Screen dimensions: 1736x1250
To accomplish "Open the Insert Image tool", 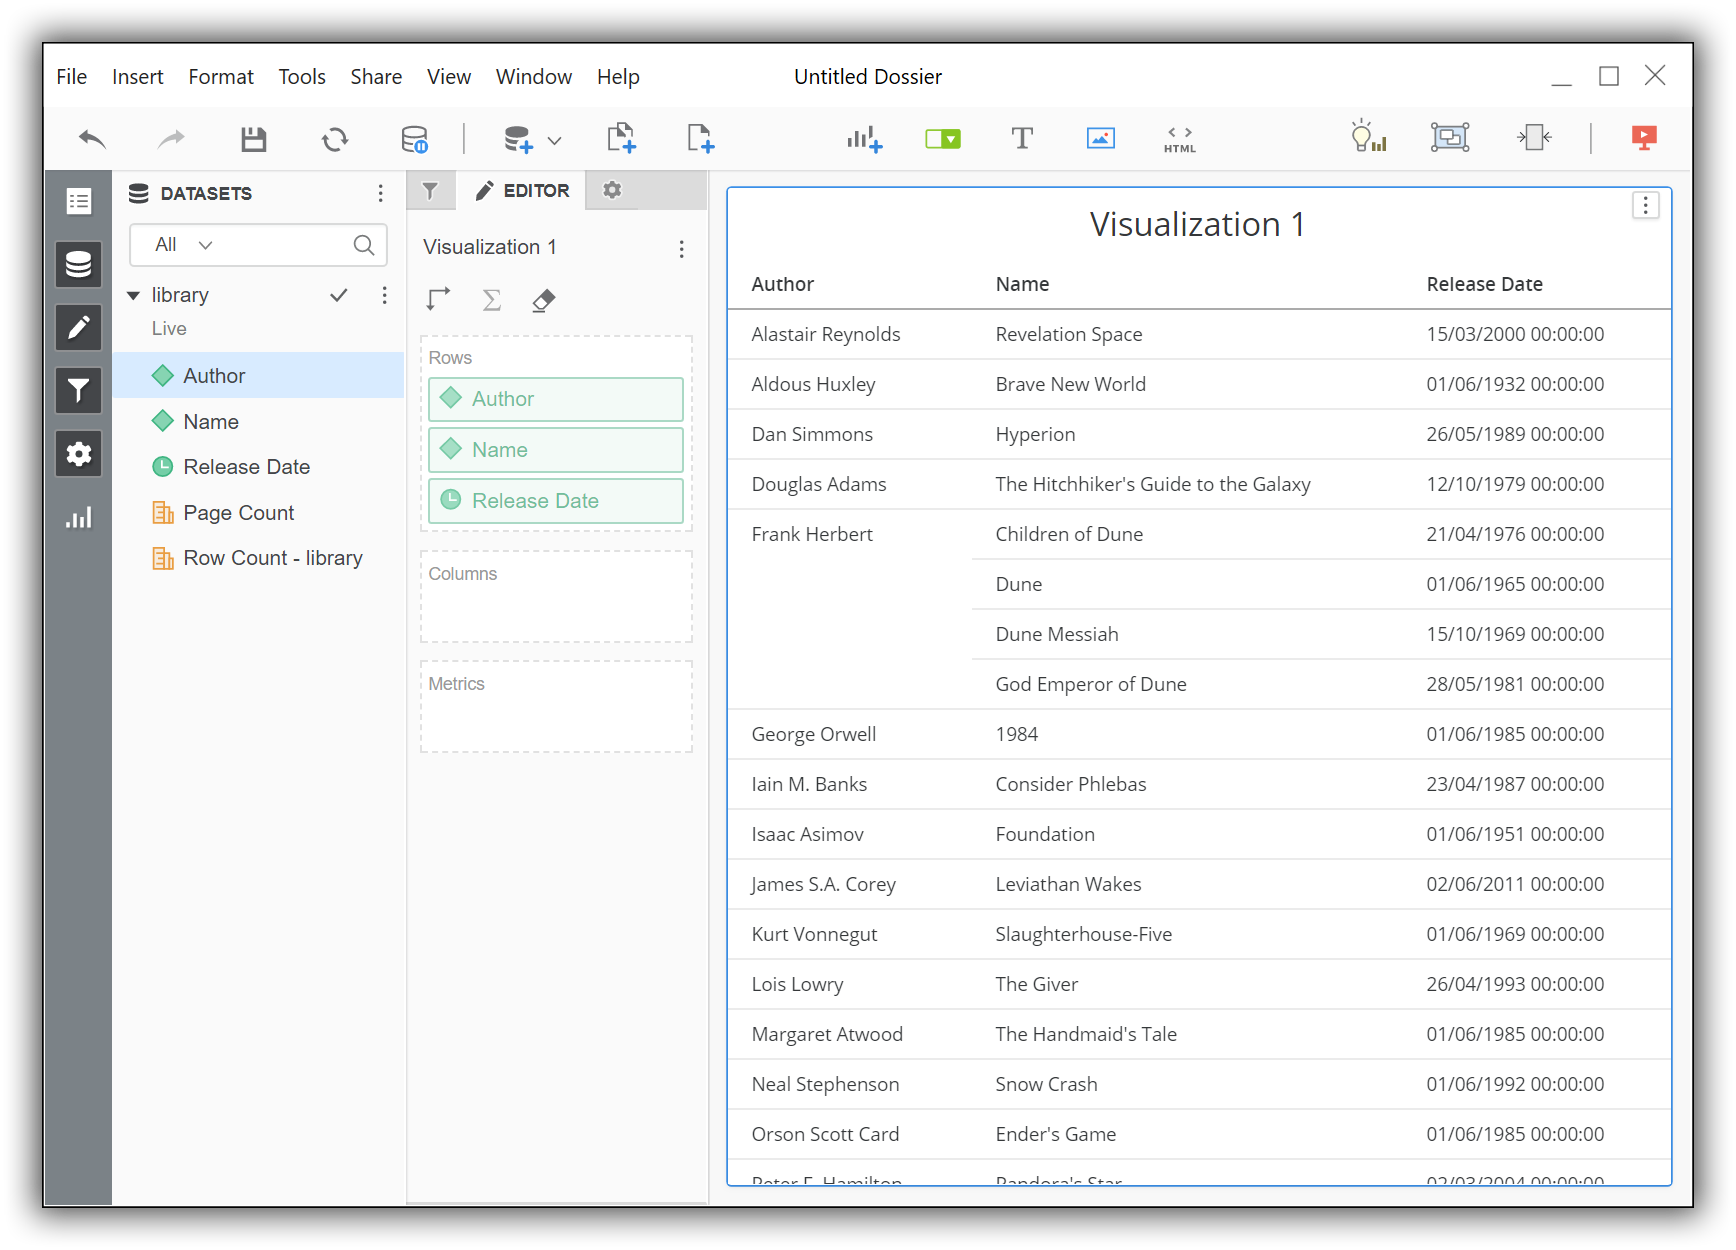I will pyautogui.click(x=1100, y=138).
